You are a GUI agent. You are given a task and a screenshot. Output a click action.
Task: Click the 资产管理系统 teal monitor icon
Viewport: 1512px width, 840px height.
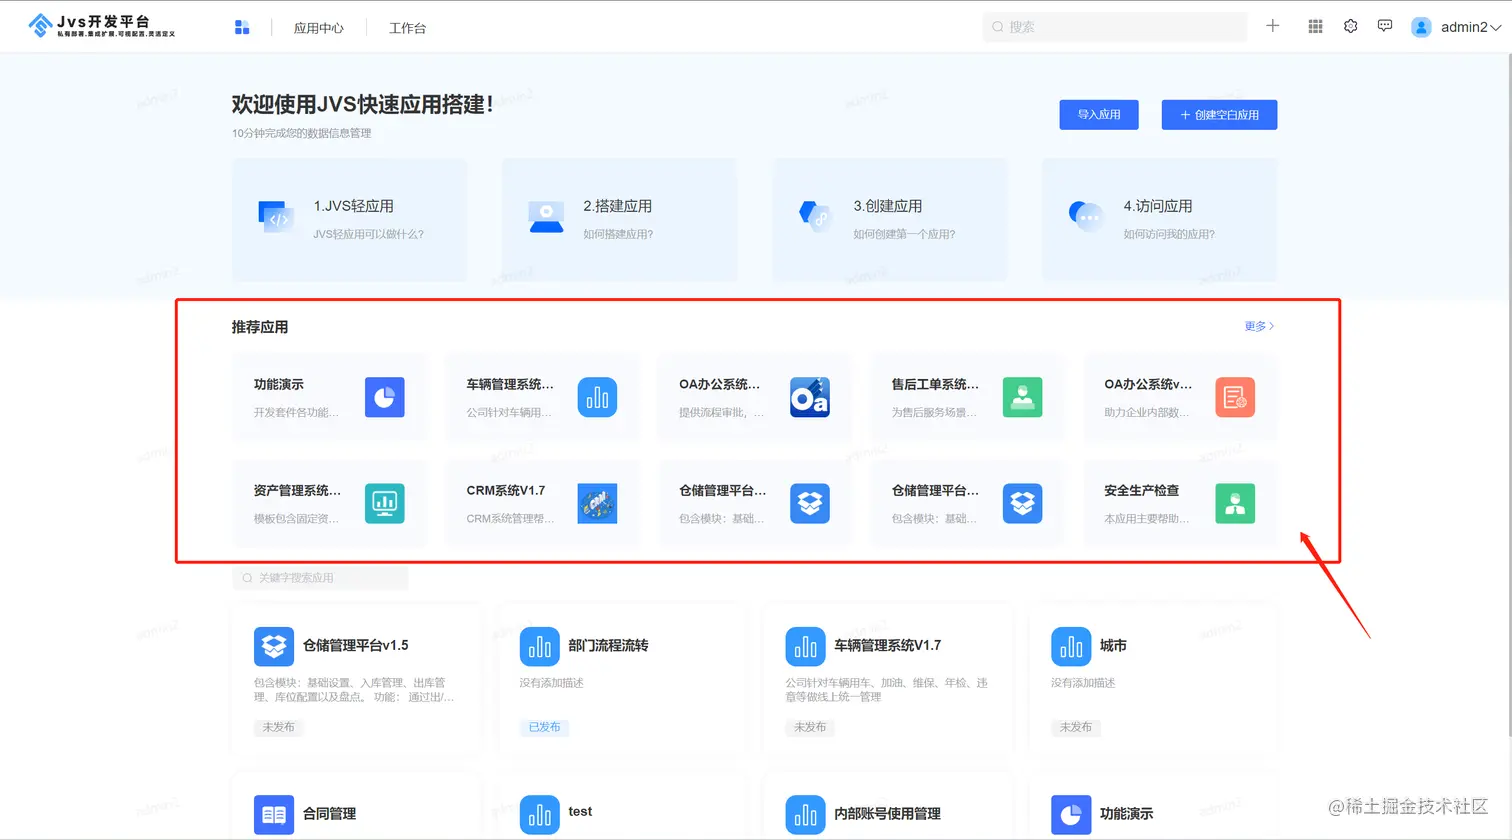(385, 503)
